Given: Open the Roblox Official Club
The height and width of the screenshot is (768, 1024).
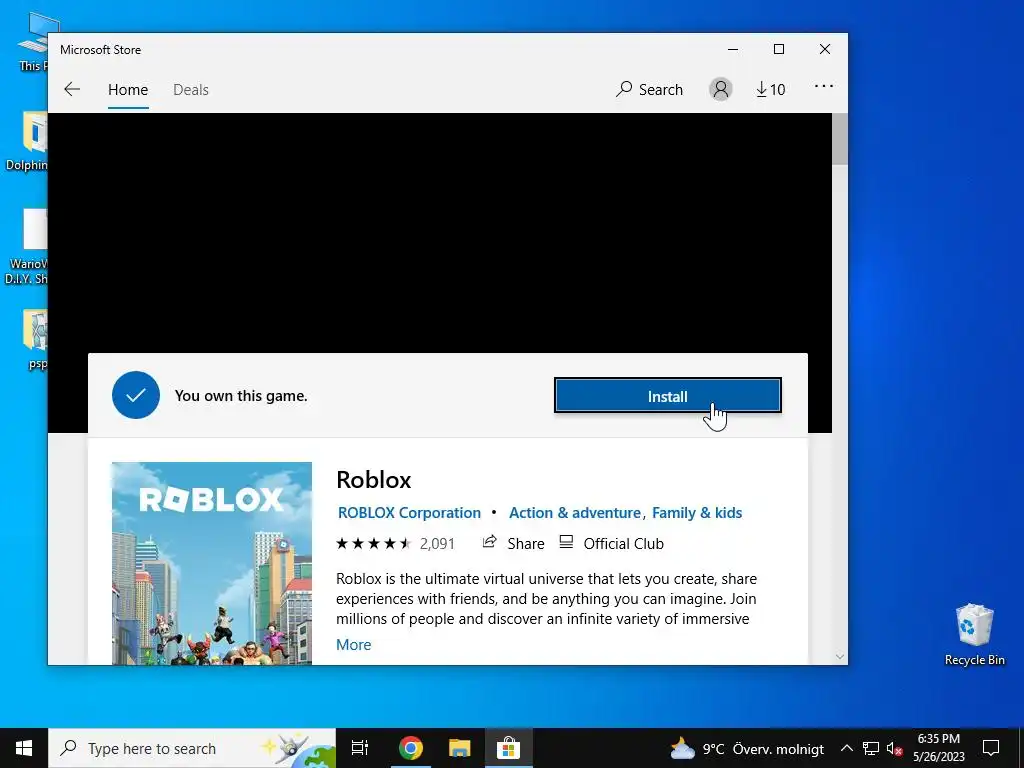Looking at the screenshot, I should 611,543.
